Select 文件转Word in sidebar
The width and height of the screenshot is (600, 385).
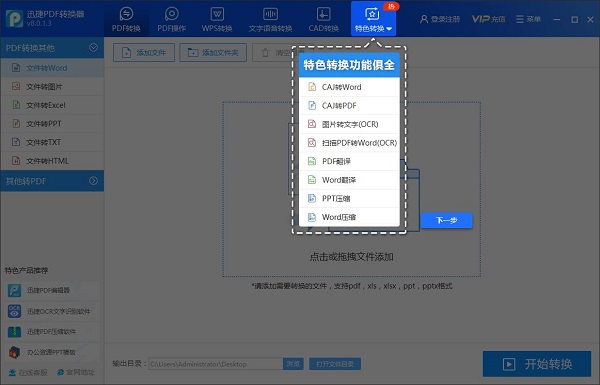(x=52, y=68)
